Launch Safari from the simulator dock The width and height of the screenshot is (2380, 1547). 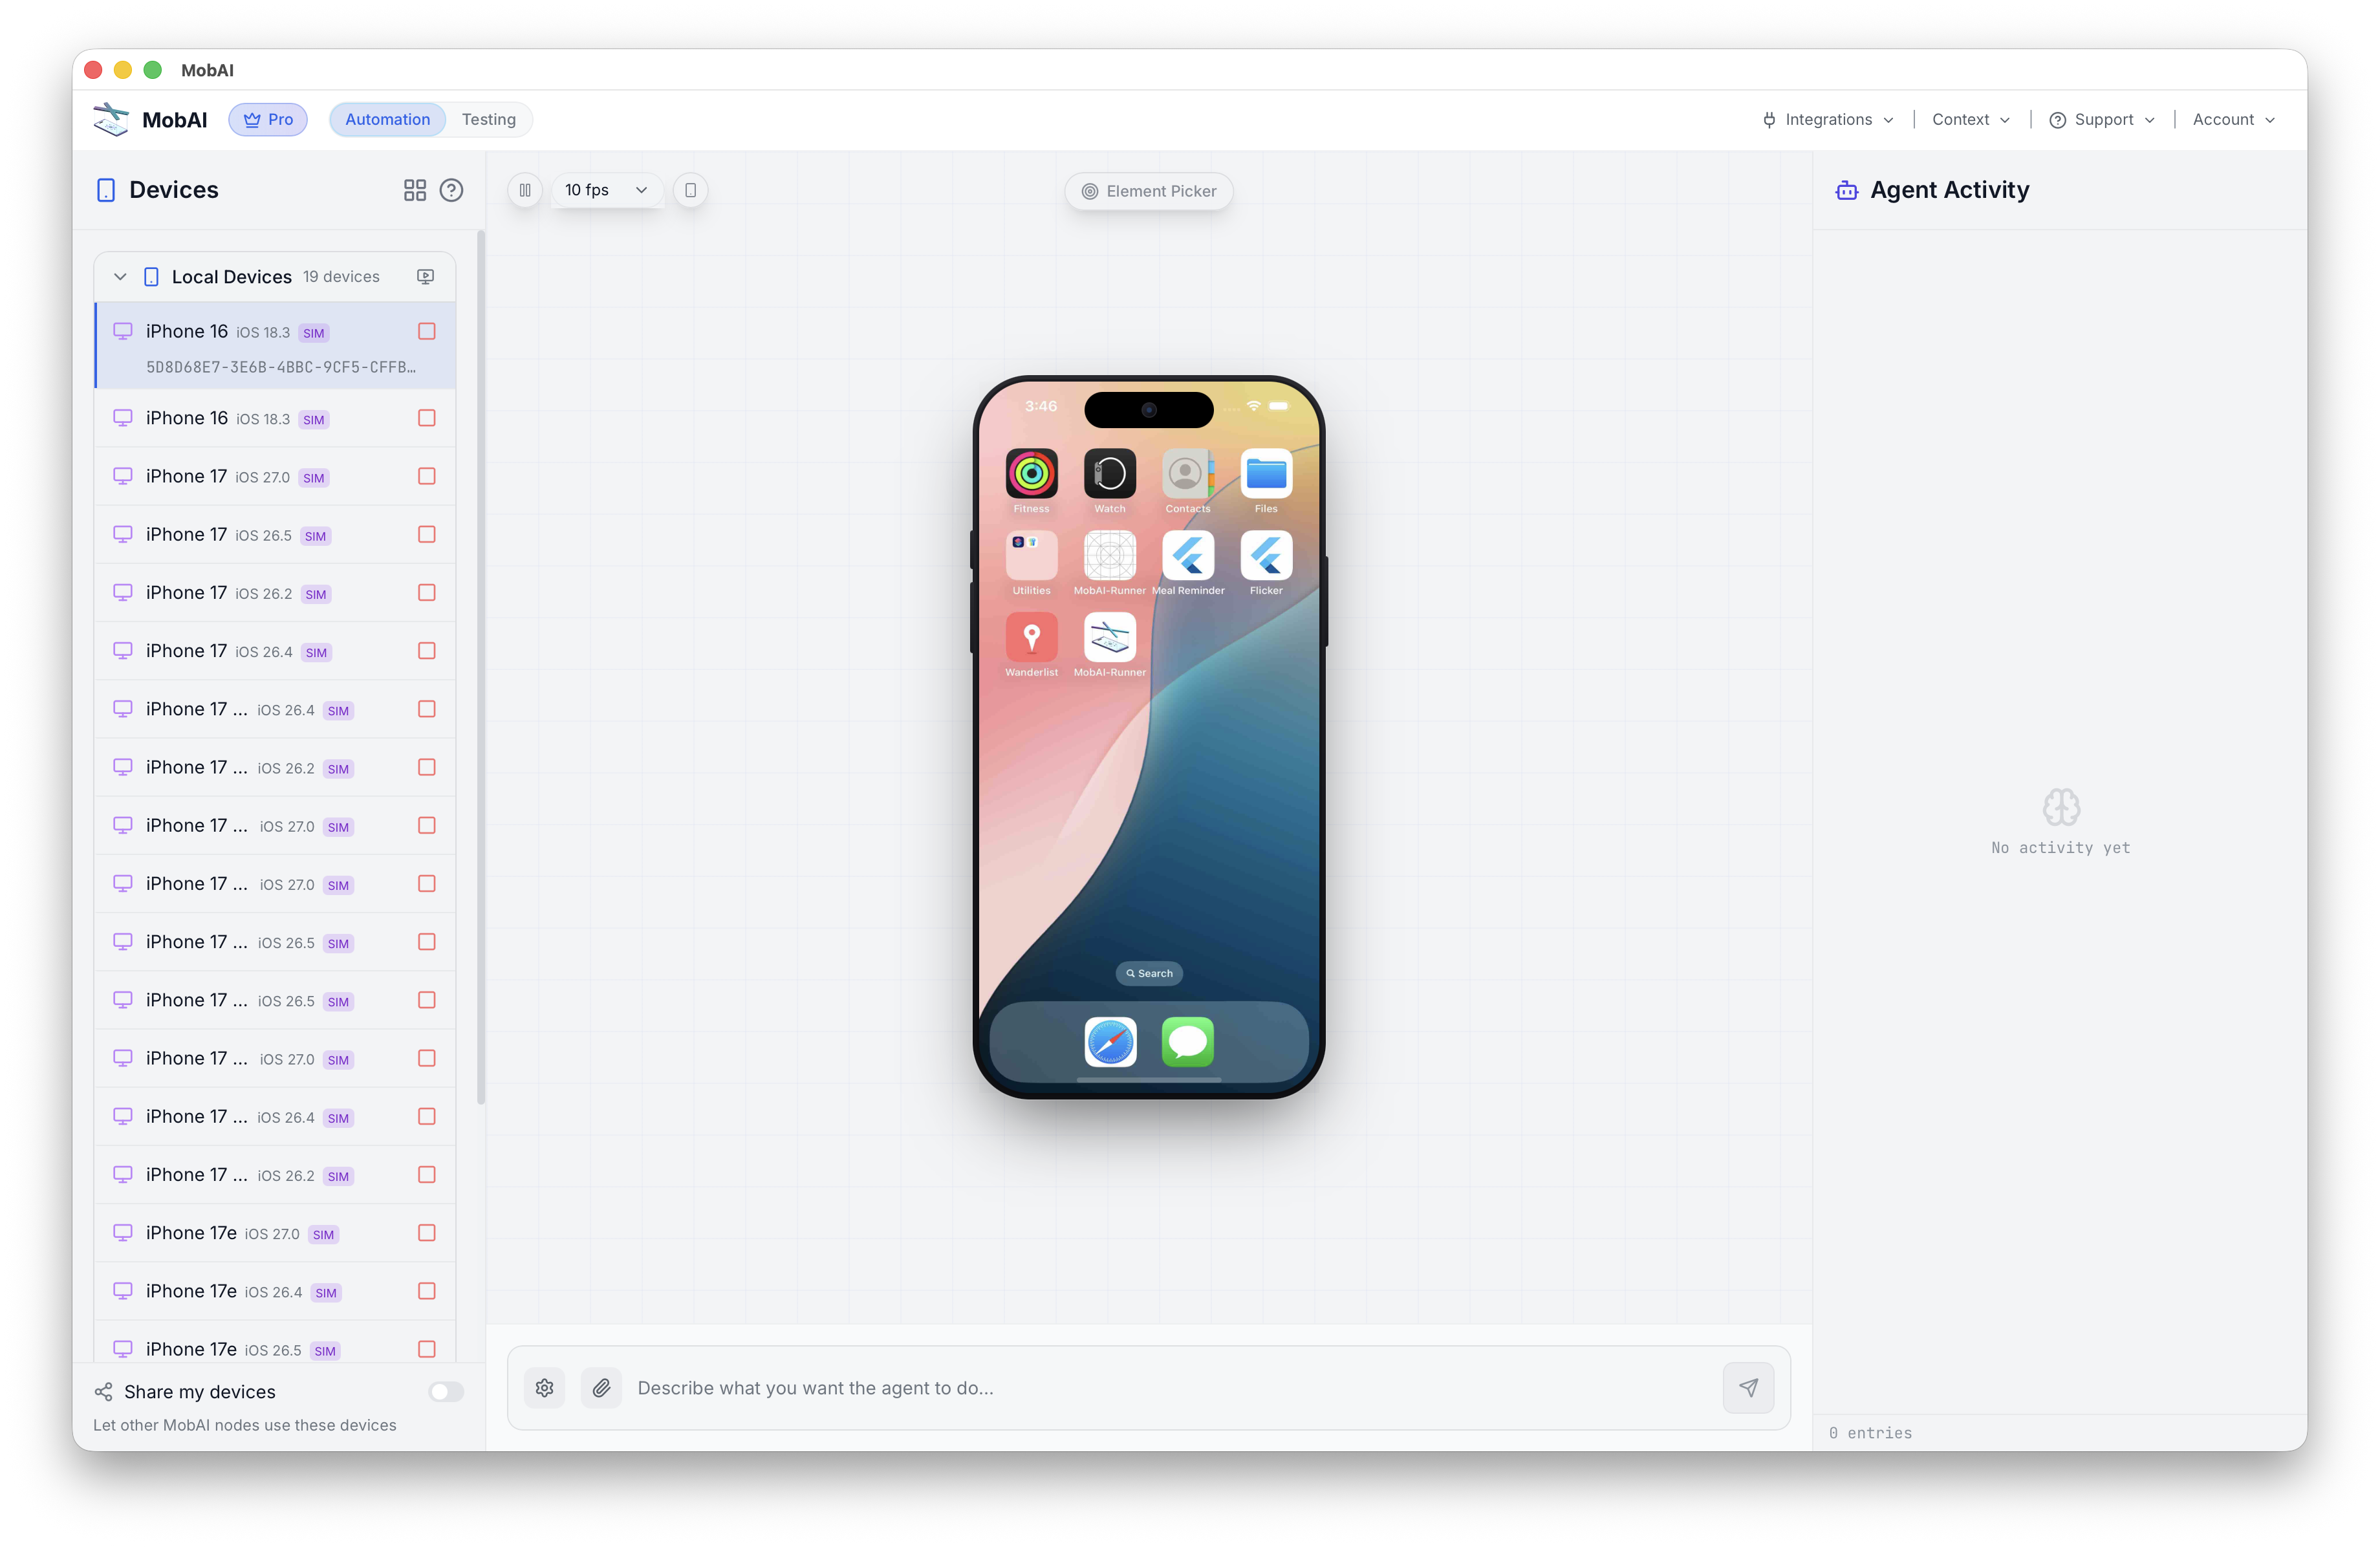click(1110, 1042)
